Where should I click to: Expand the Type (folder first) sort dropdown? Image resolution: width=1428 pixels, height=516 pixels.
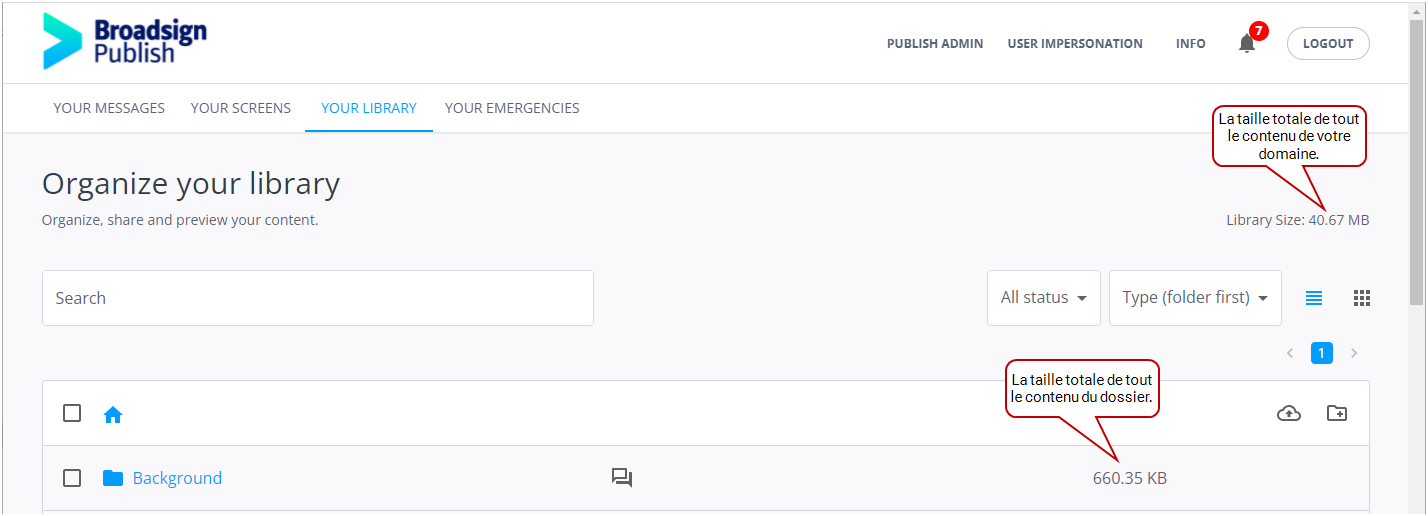[x=1195, y=298]
